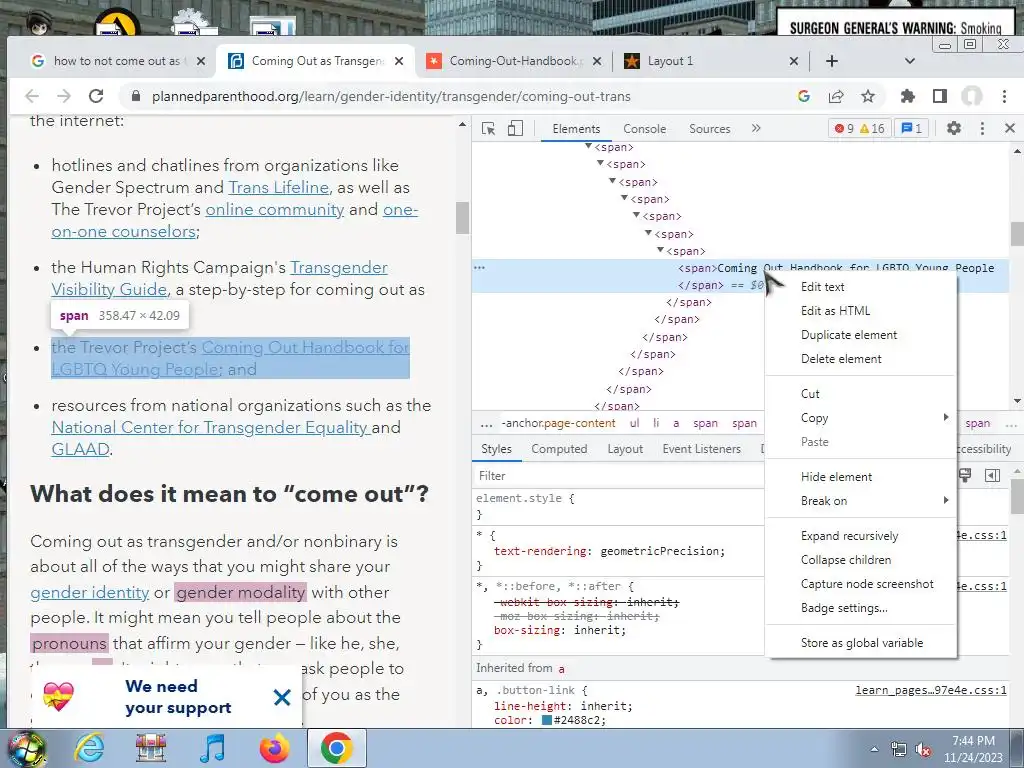Close the Coming-Out-Handbook tab

tap(597, 61)
